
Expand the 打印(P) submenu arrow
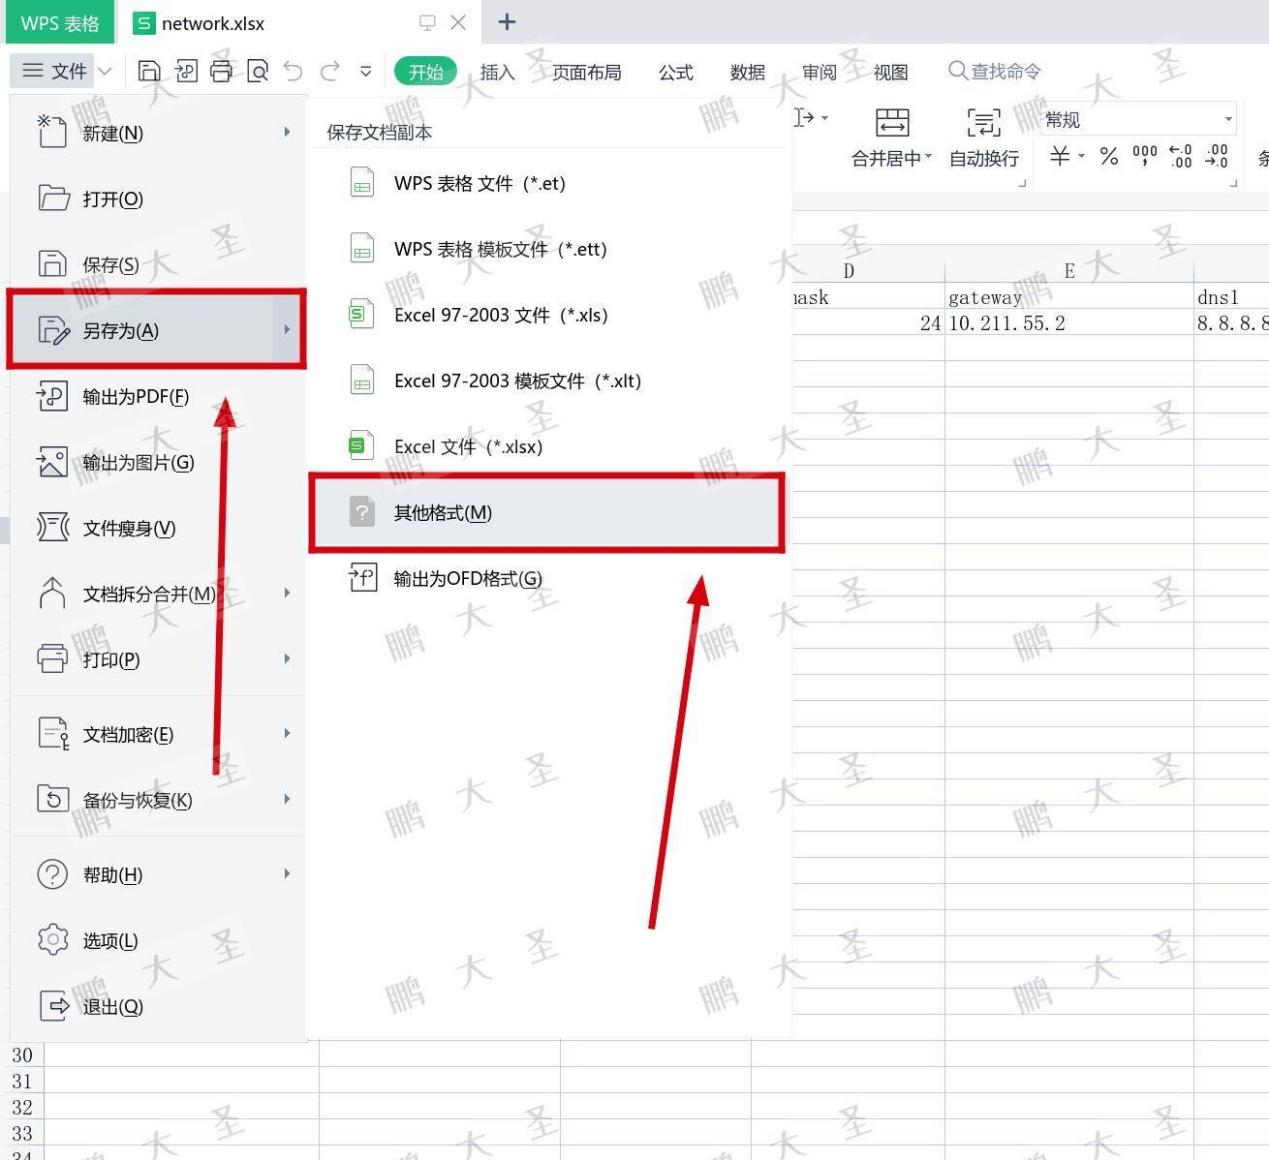[287, 659]
